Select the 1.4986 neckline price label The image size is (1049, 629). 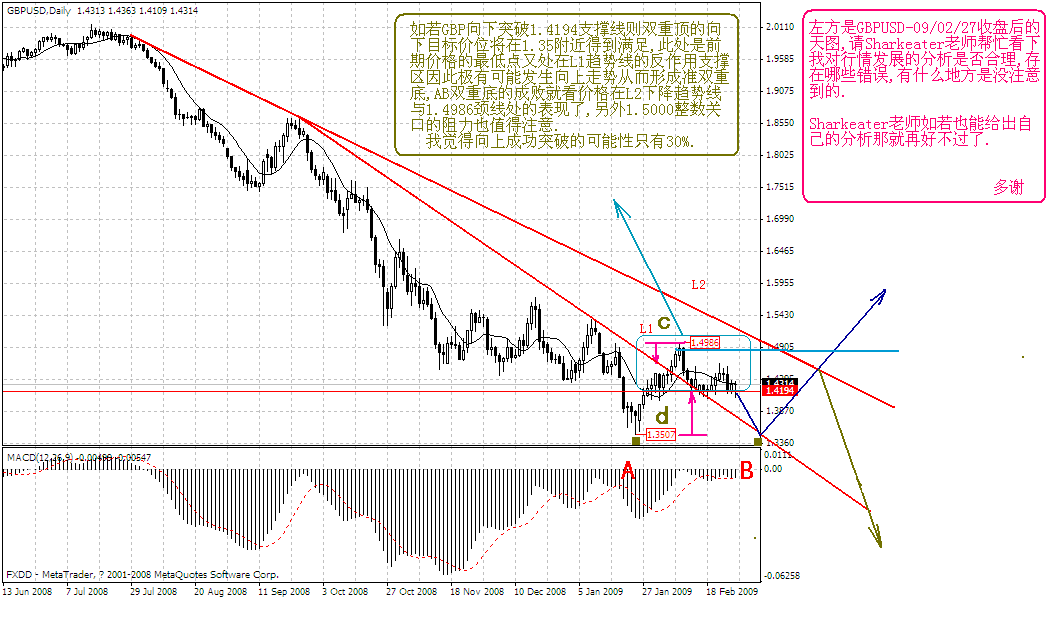coord(704,343)
